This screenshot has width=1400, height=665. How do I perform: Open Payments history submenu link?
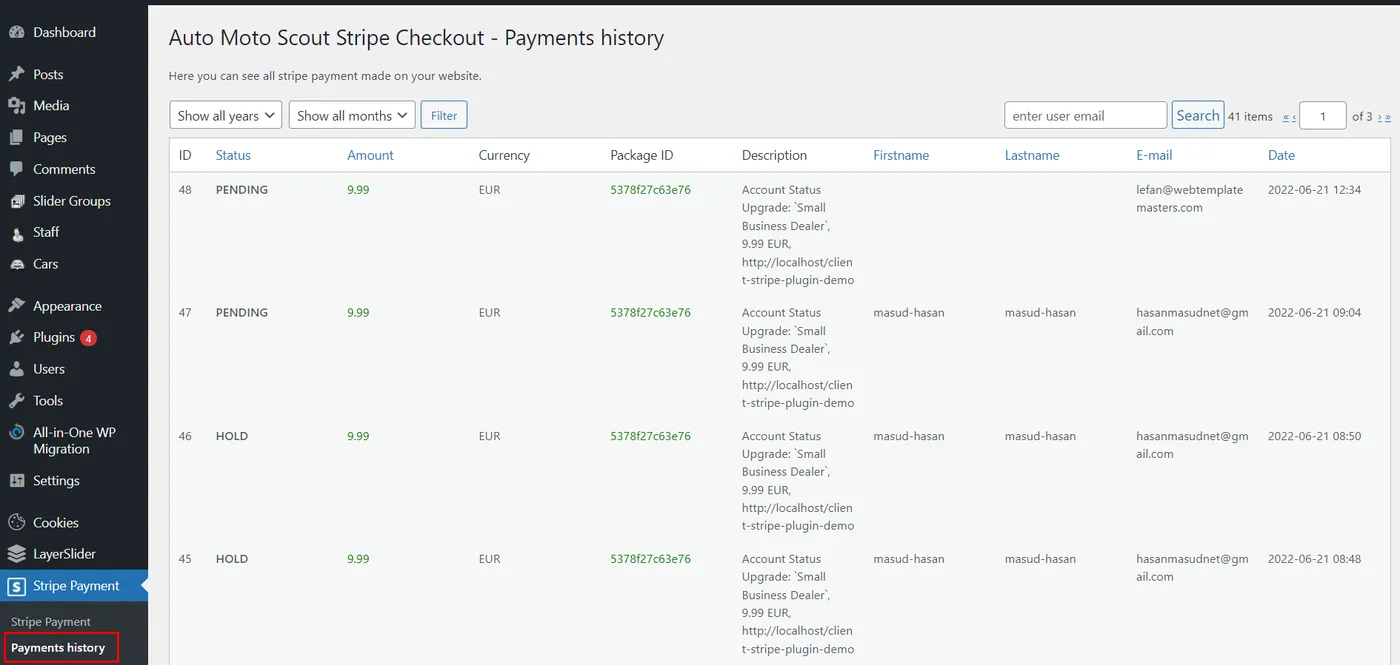tap(58, 648)
